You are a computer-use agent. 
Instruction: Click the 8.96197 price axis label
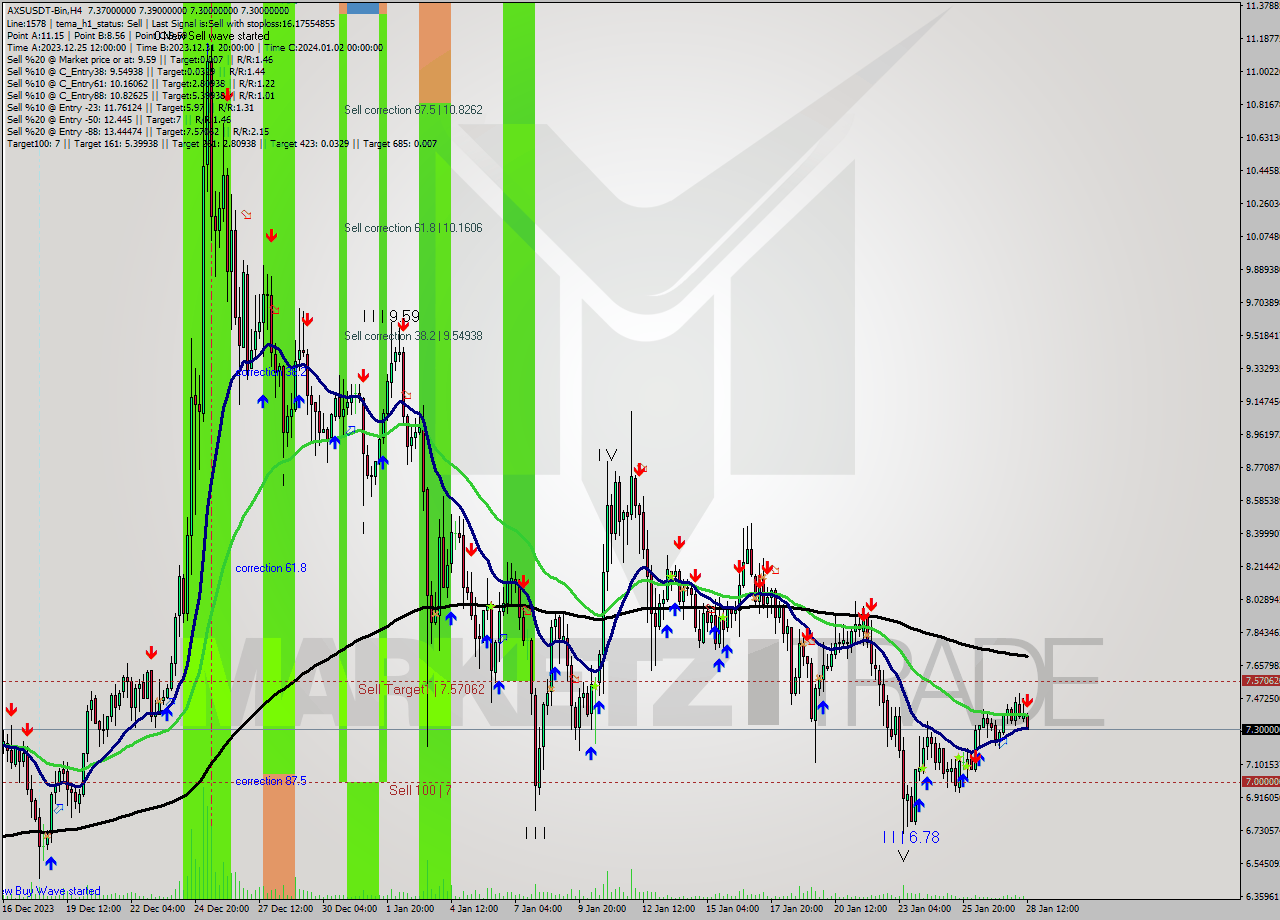(1262, 434)
